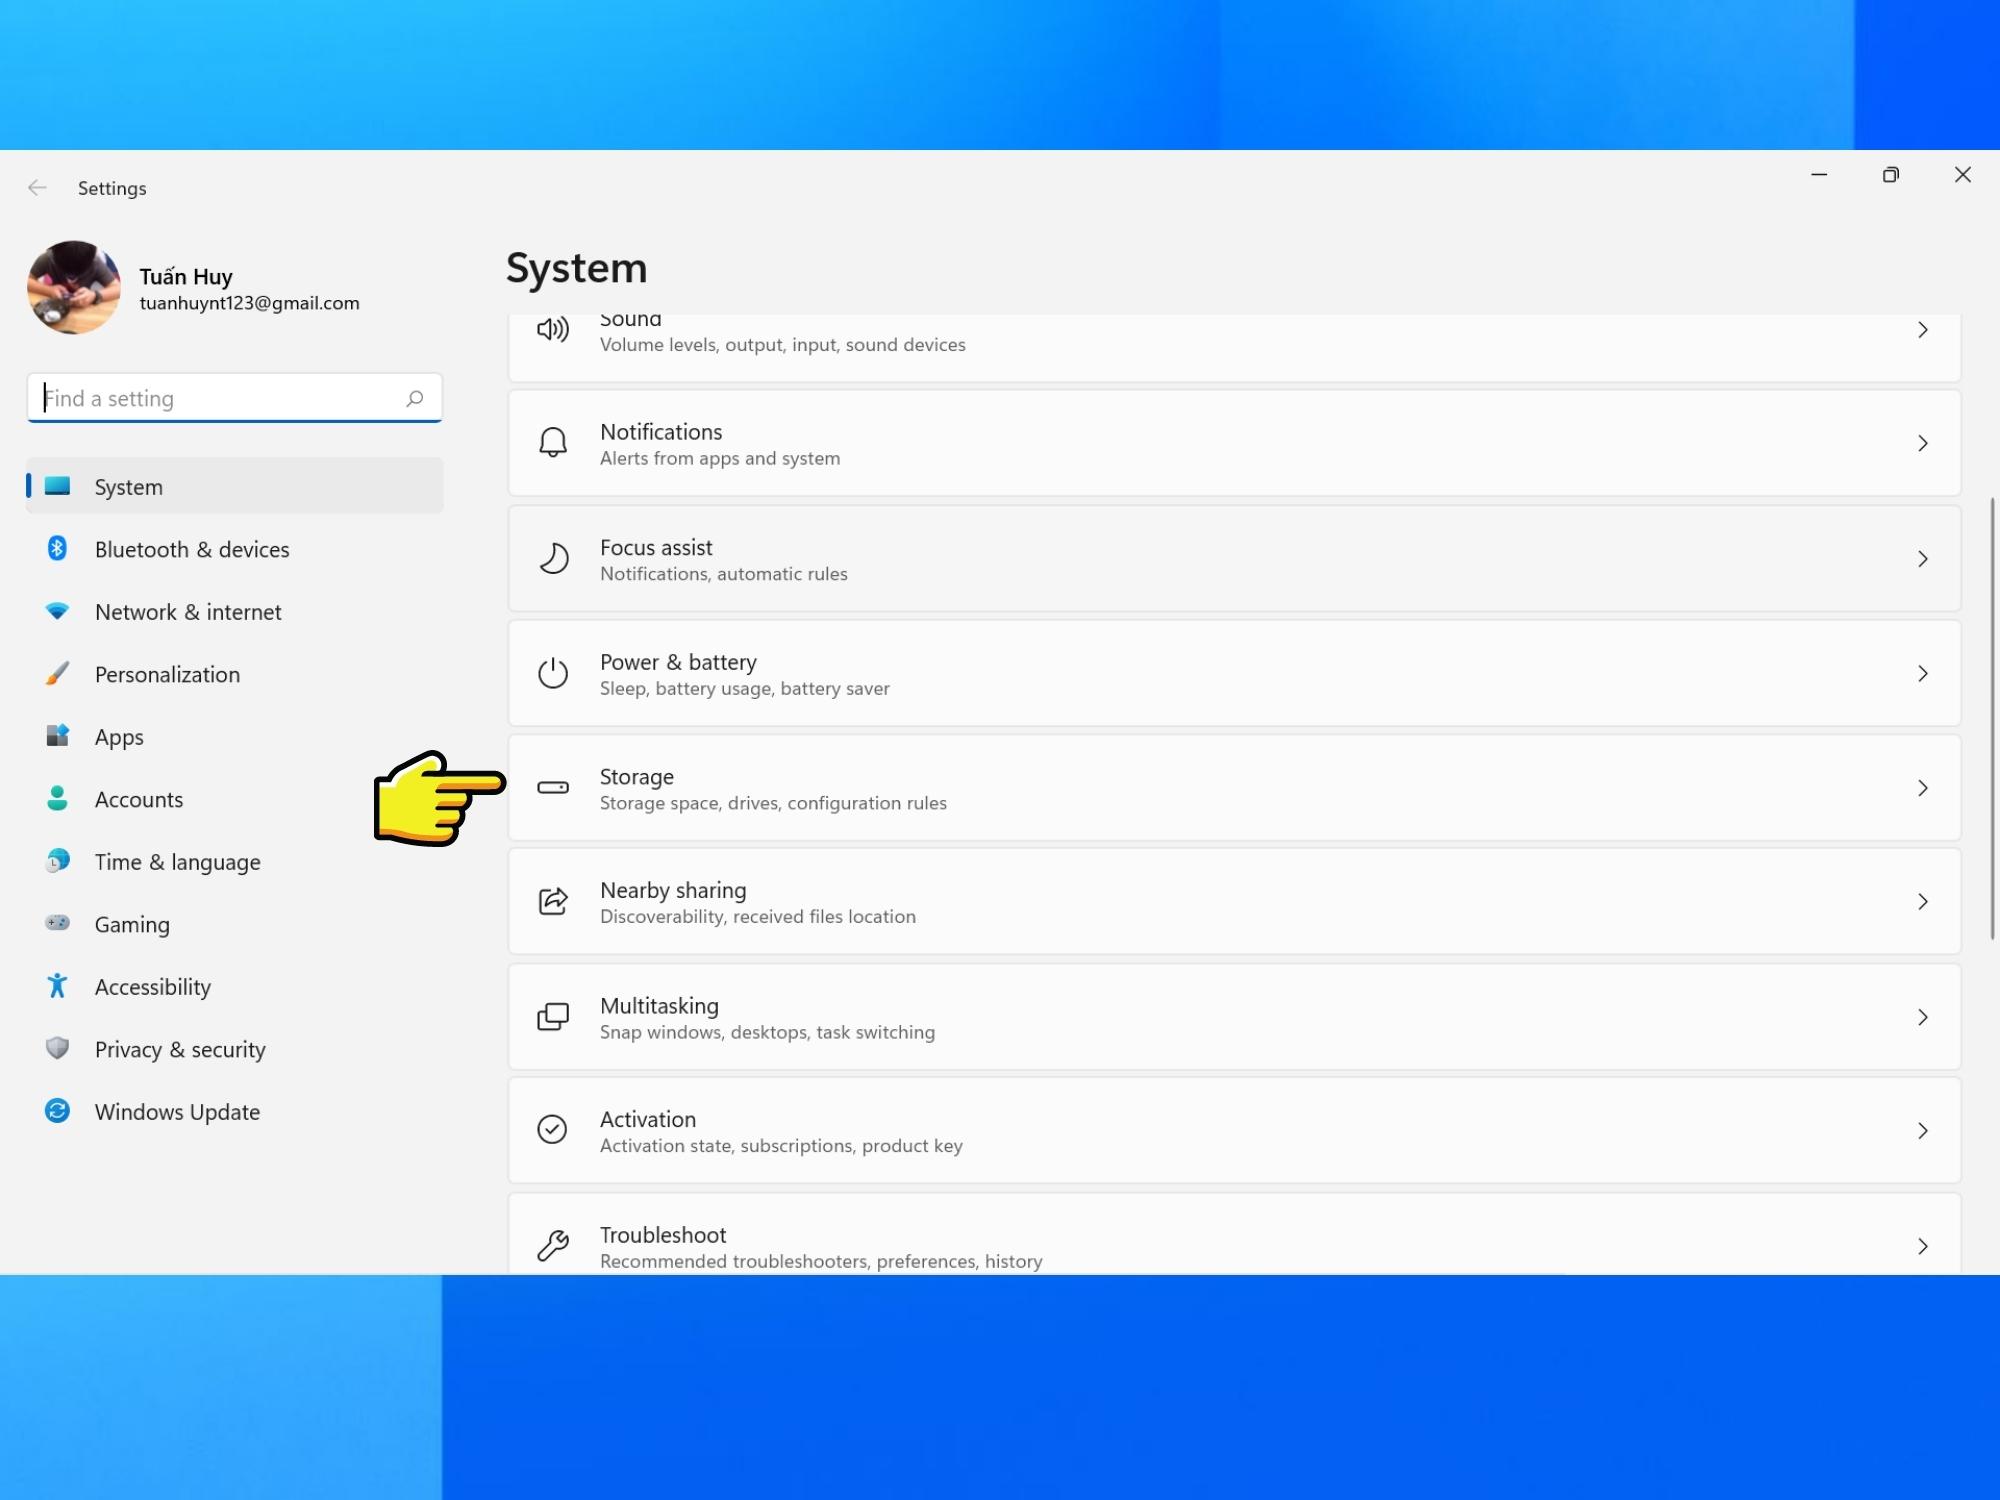Click the Windows Update sync icon
This screenshot has height=1500, width=2000.
[58, 1111]
